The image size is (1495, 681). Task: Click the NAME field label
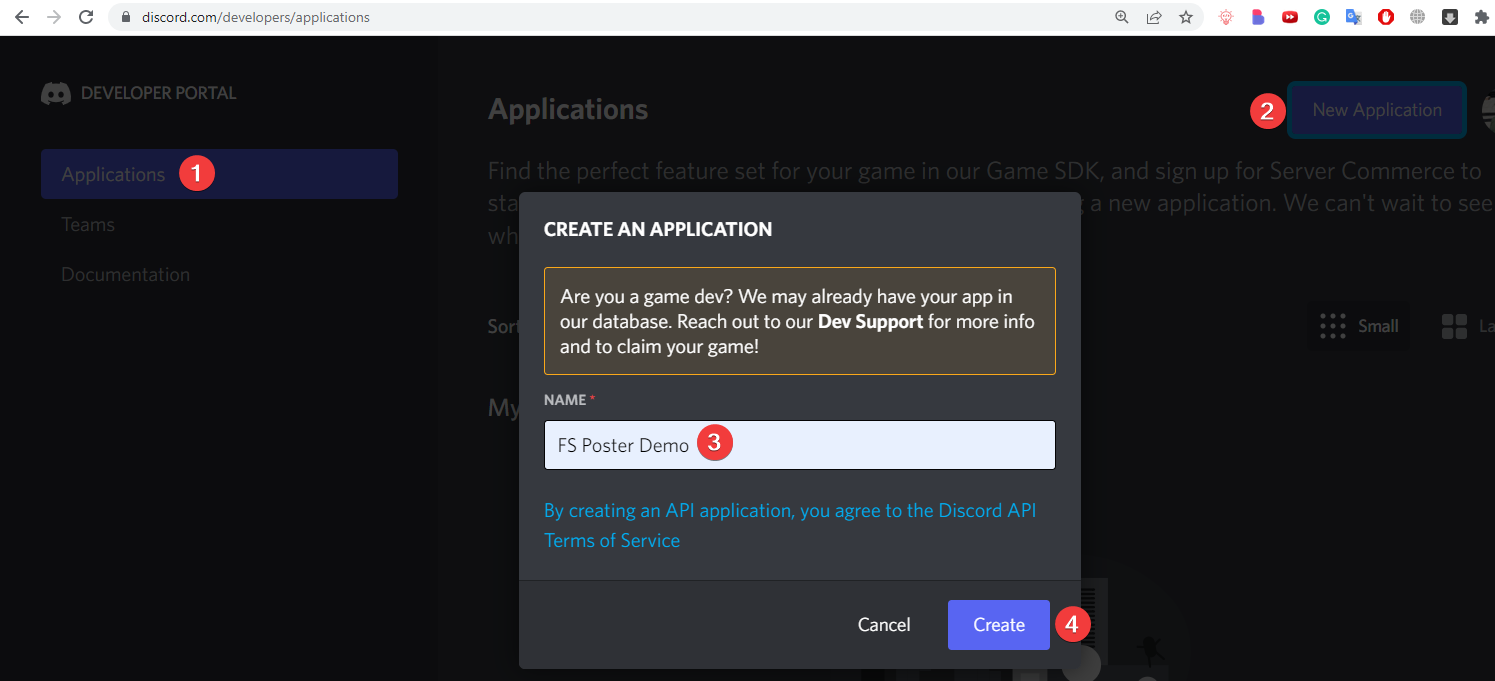click(565, 400)
